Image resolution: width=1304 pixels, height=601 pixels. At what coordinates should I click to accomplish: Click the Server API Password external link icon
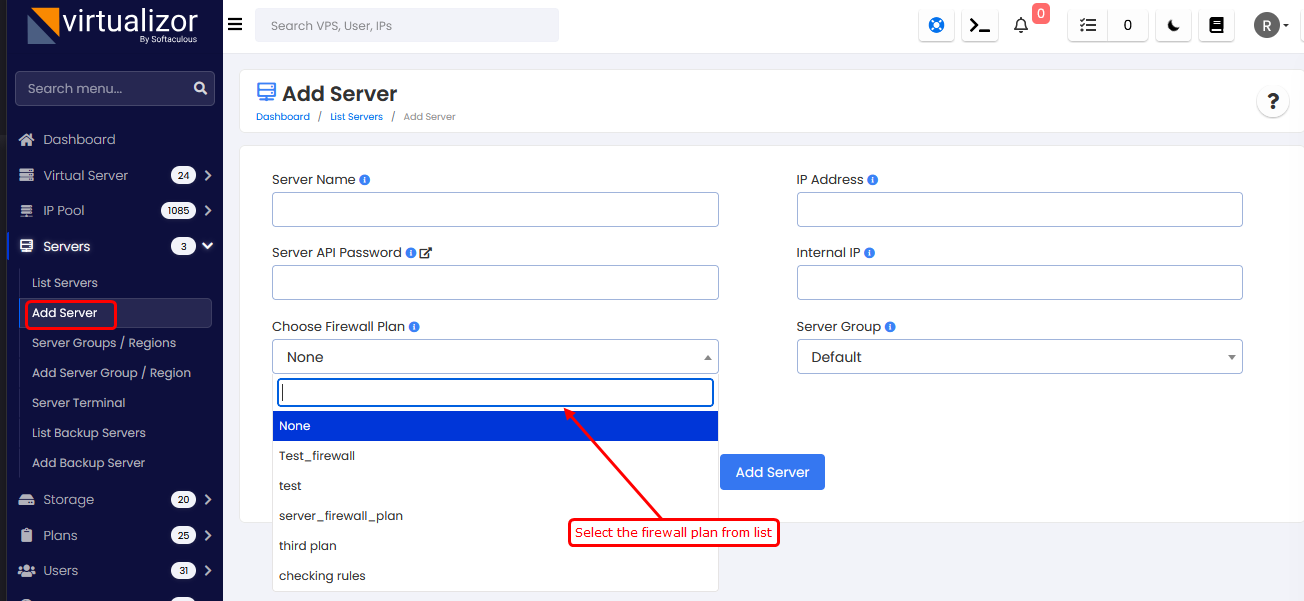click(x=426, y=253)
